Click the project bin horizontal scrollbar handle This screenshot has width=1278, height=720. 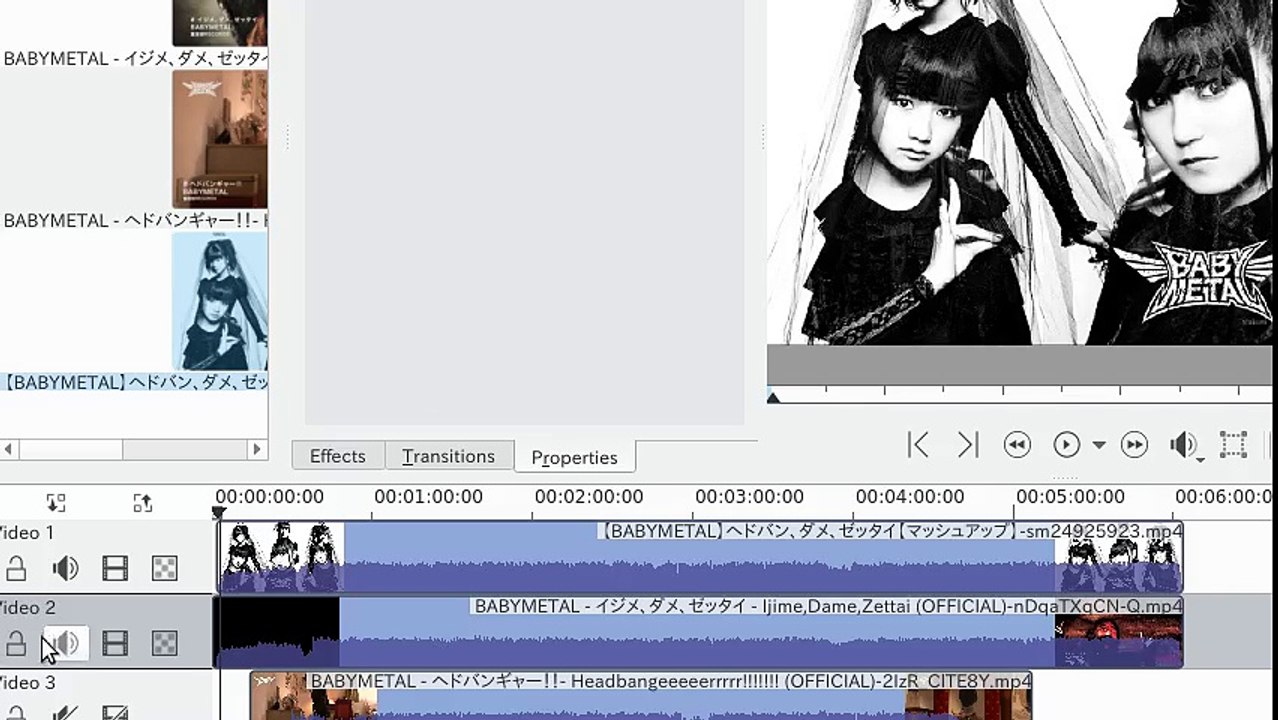(x=70, y=450)
